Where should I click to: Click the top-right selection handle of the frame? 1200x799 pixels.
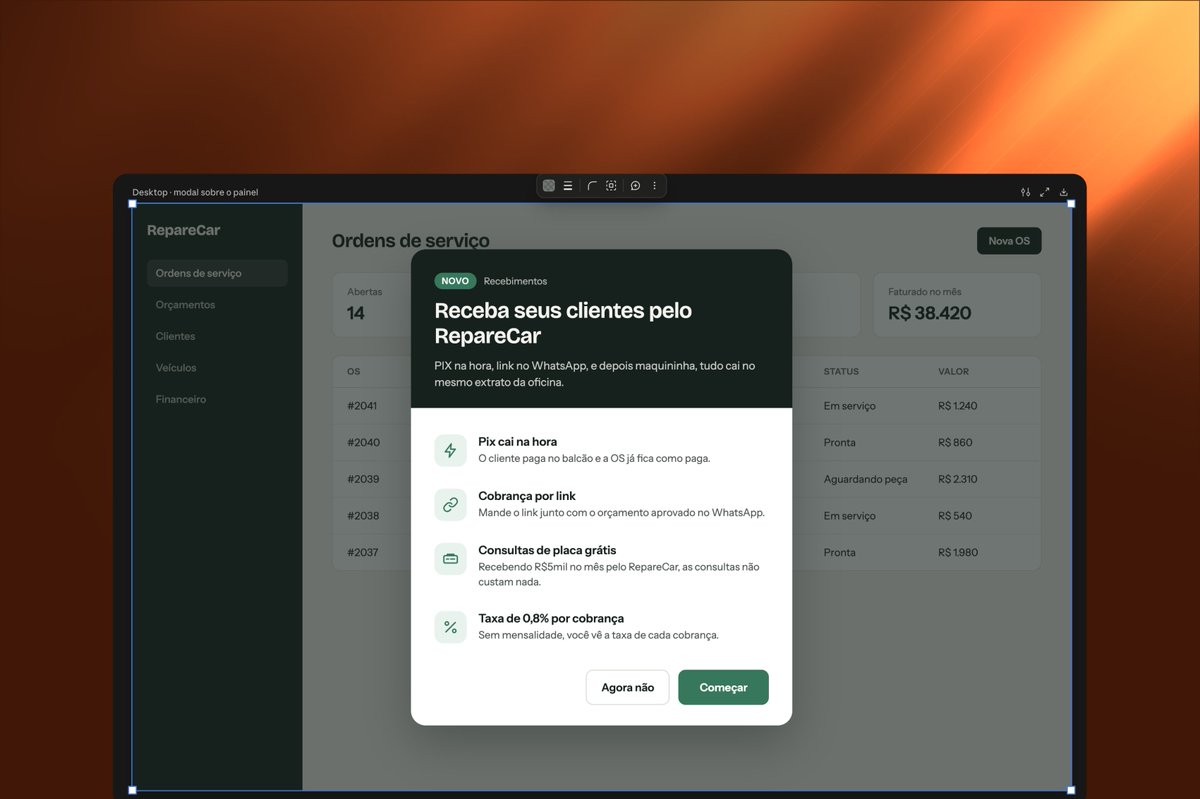click(x=1071, y=203)
